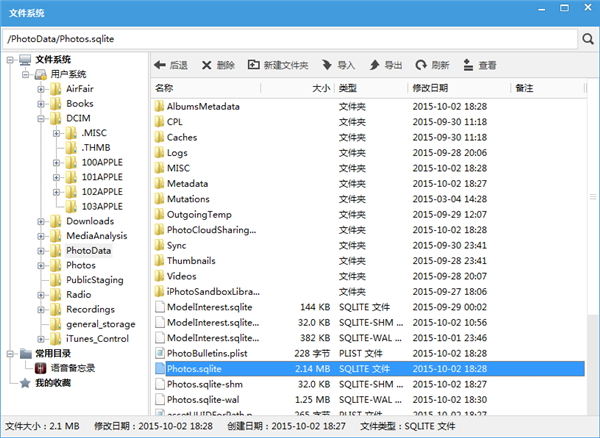
Task: Expand the Books folder node
Action: coord(41,104)
